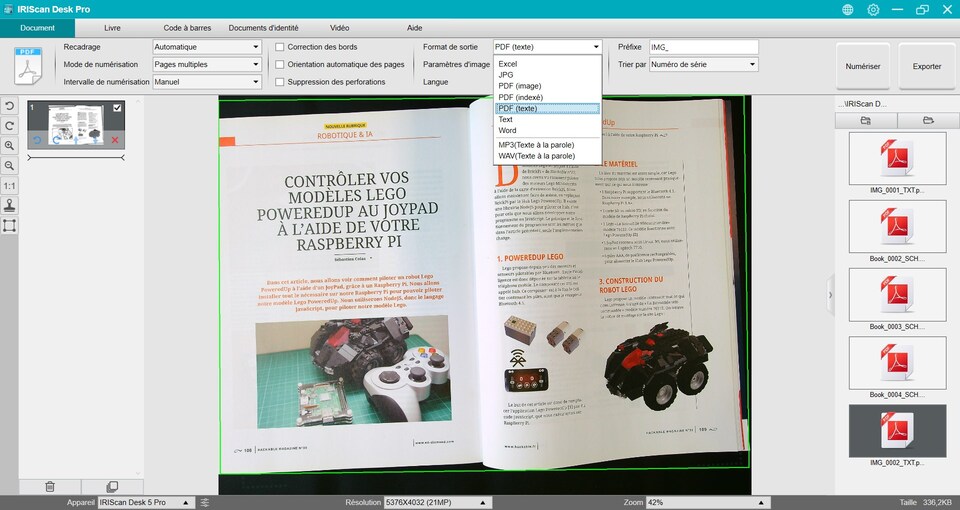Image resolution: width=960 pixels, height=510 pixels.
Task: Rotate thumbnail 1 right with blue arrow
Action: coord(56,140)
